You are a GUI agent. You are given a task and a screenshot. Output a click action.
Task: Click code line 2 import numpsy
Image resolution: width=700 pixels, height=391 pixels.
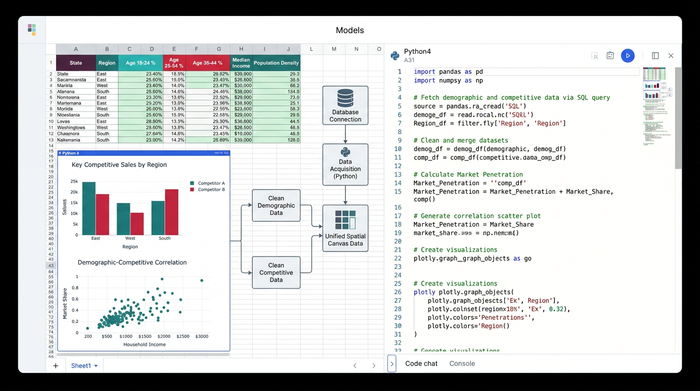click(x=448, y=80)
